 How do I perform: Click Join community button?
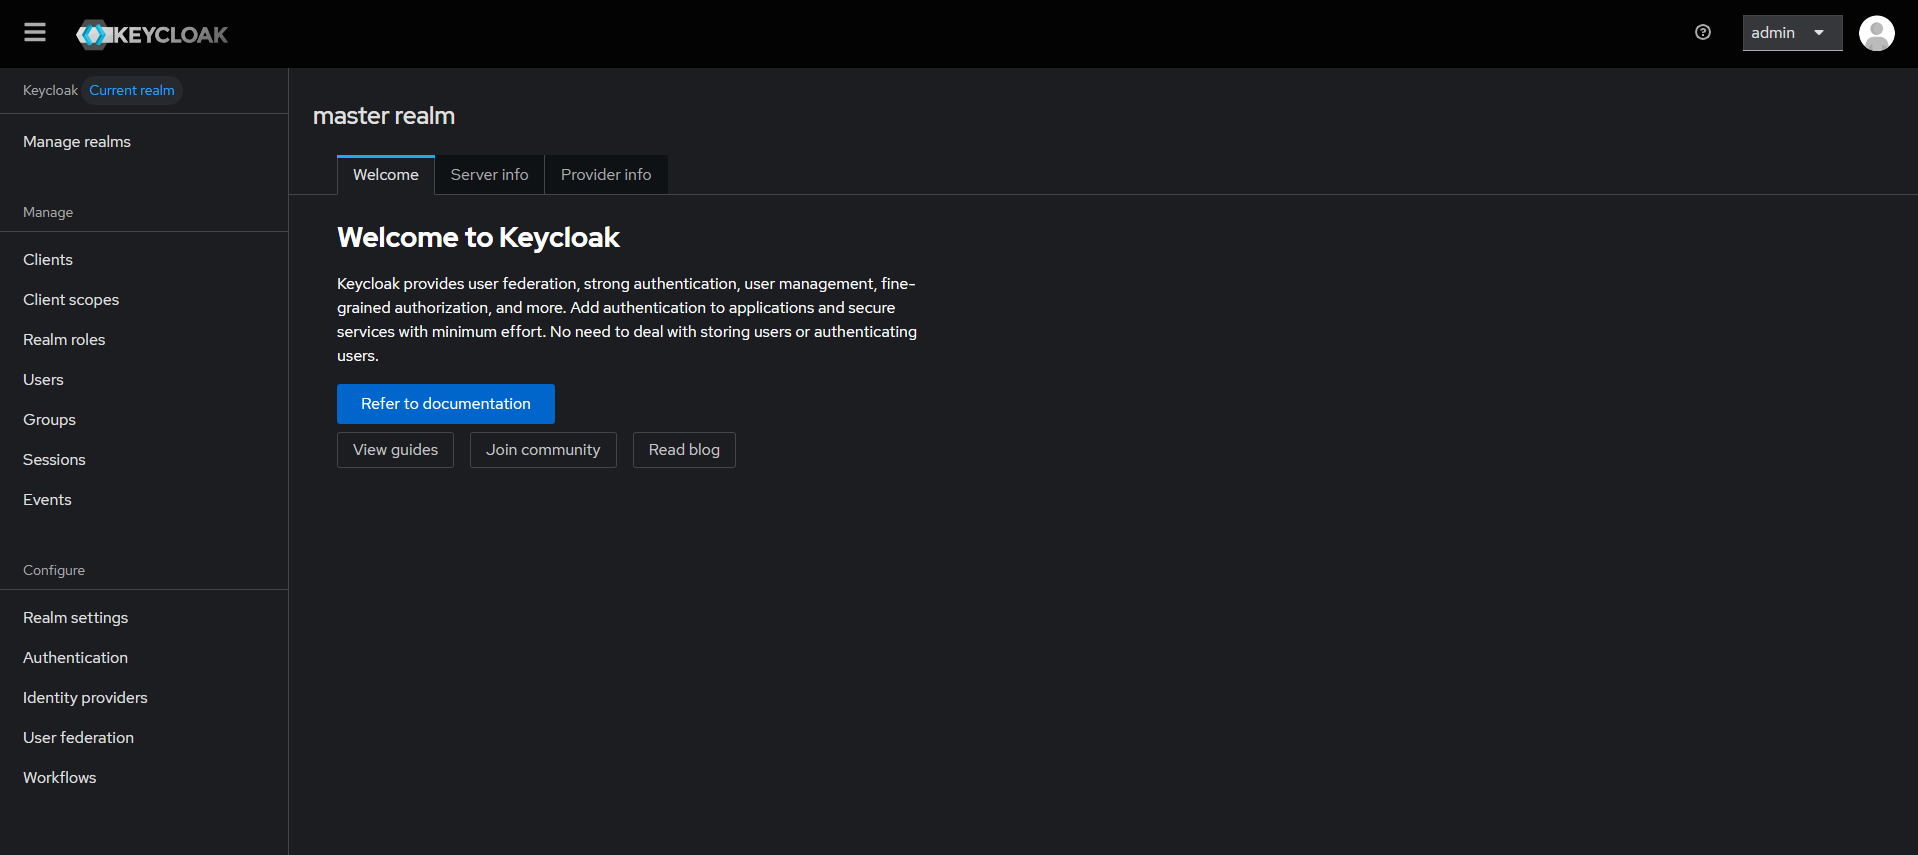[543, 450]
